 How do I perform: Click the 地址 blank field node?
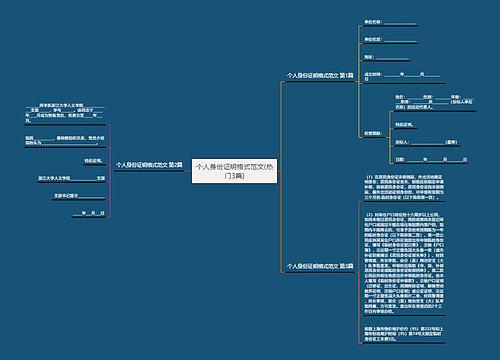[386, 57]
